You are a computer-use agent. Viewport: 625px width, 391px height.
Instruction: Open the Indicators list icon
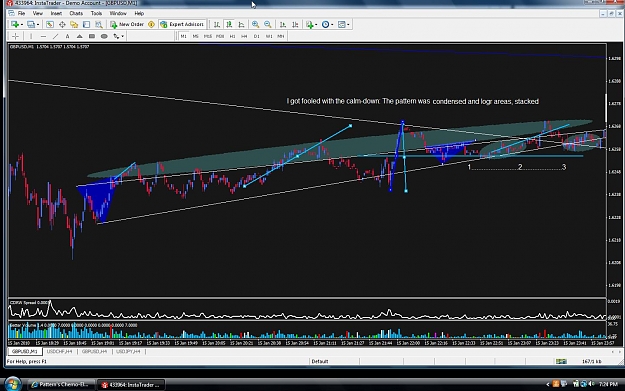pos(310,24)
